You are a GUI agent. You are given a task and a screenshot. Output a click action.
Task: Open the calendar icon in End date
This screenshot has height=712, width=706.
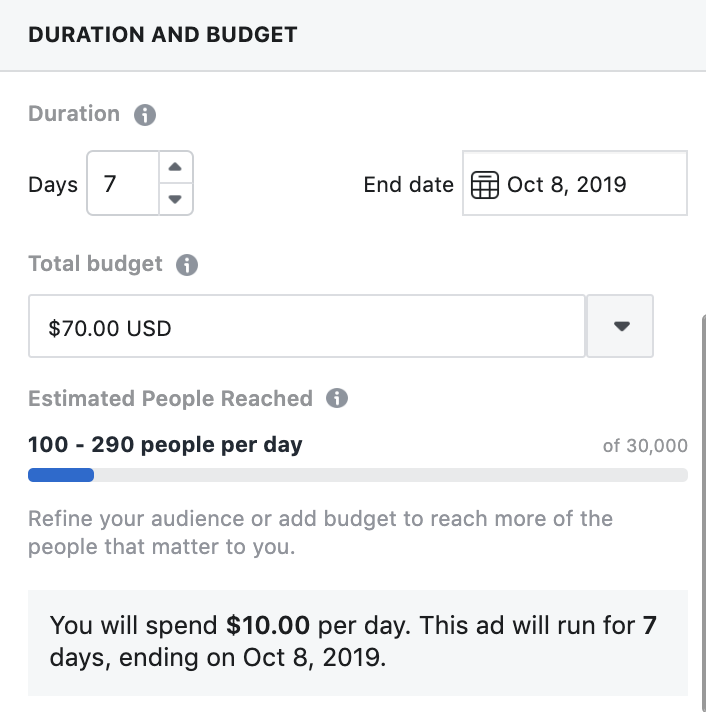485,185
